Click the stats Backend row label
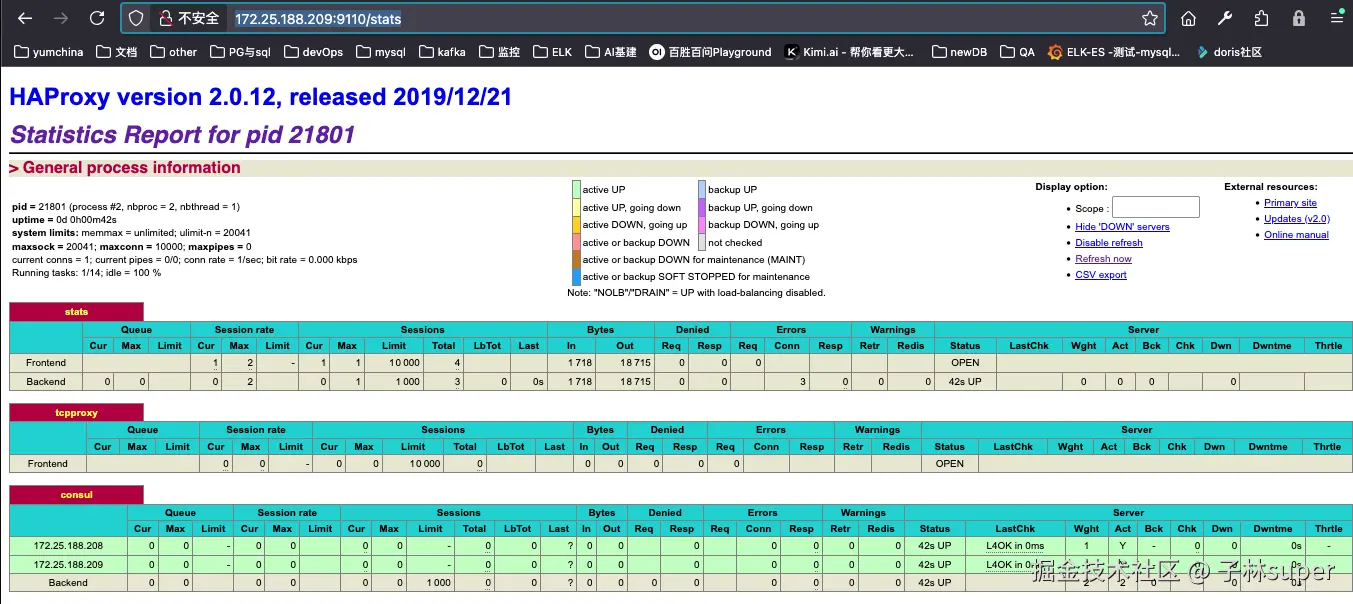 click(x=46, y=382)
